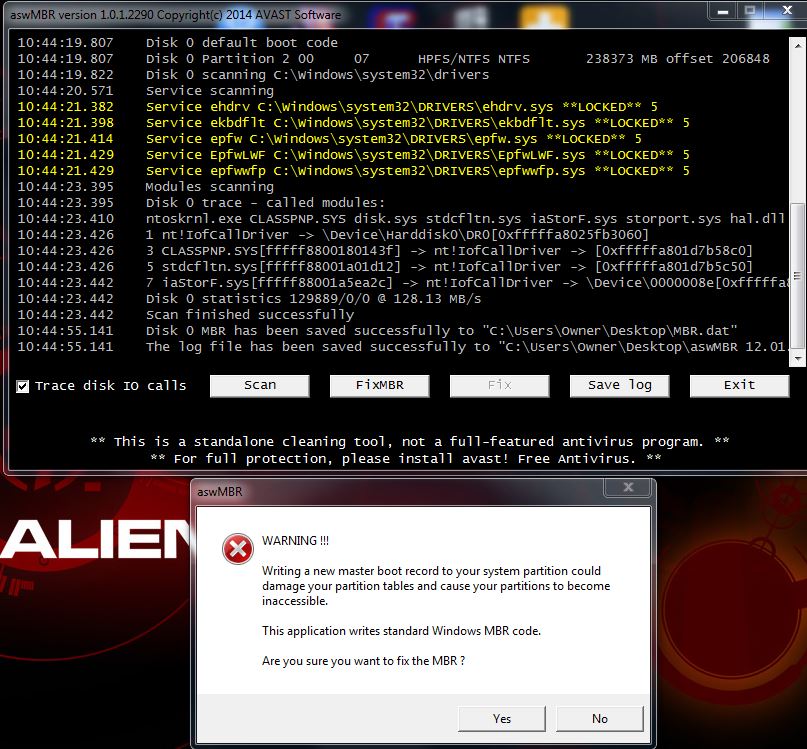This screenshot has height=749, width=807.
Task: Click the log scrollbar down arrow
Action: [797, 359]
